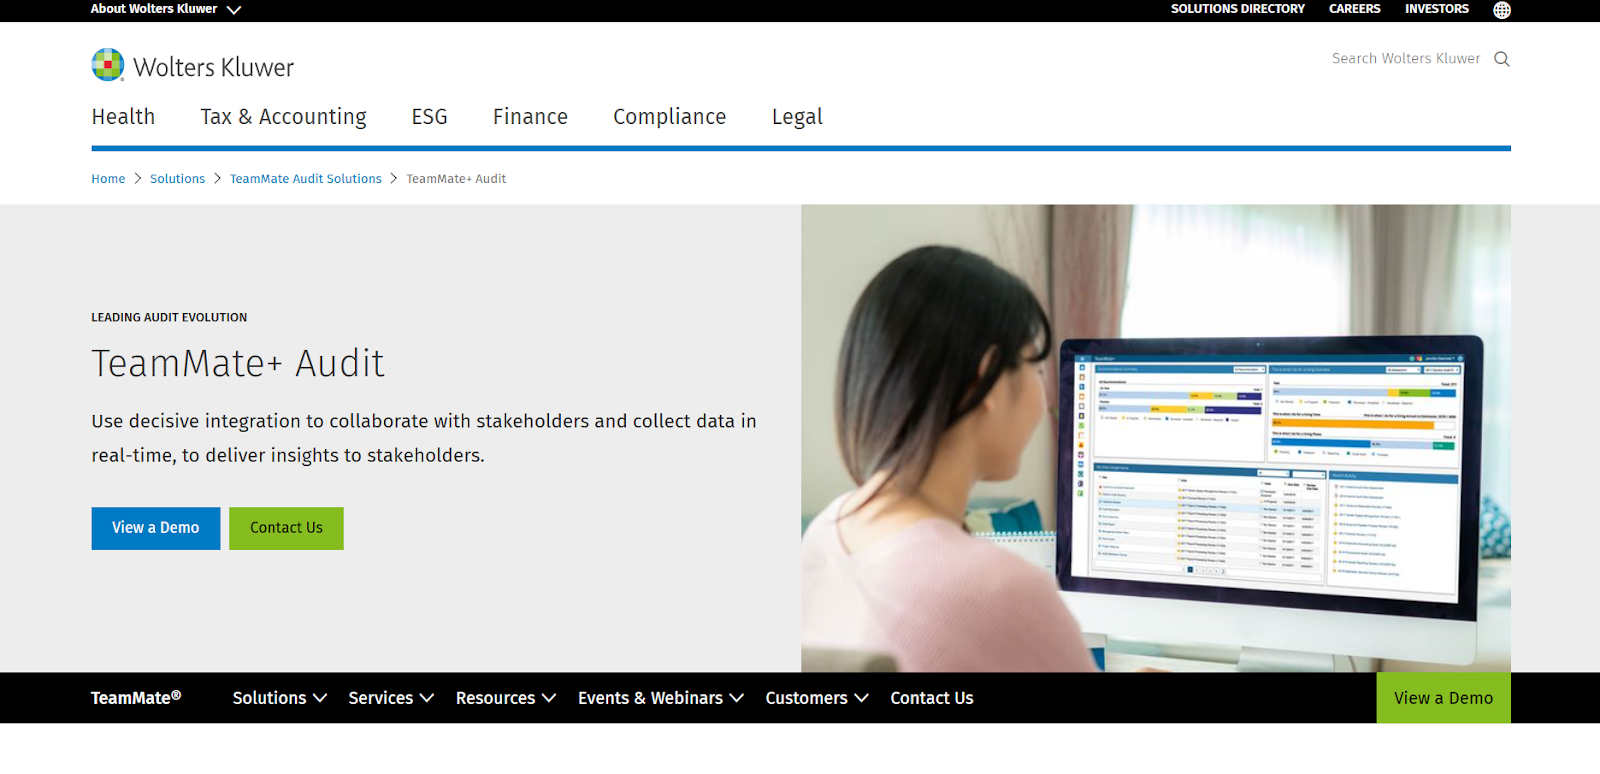The image size is (1600, 774).
Task: Open the Legal menu
Action: pos(797,117)
